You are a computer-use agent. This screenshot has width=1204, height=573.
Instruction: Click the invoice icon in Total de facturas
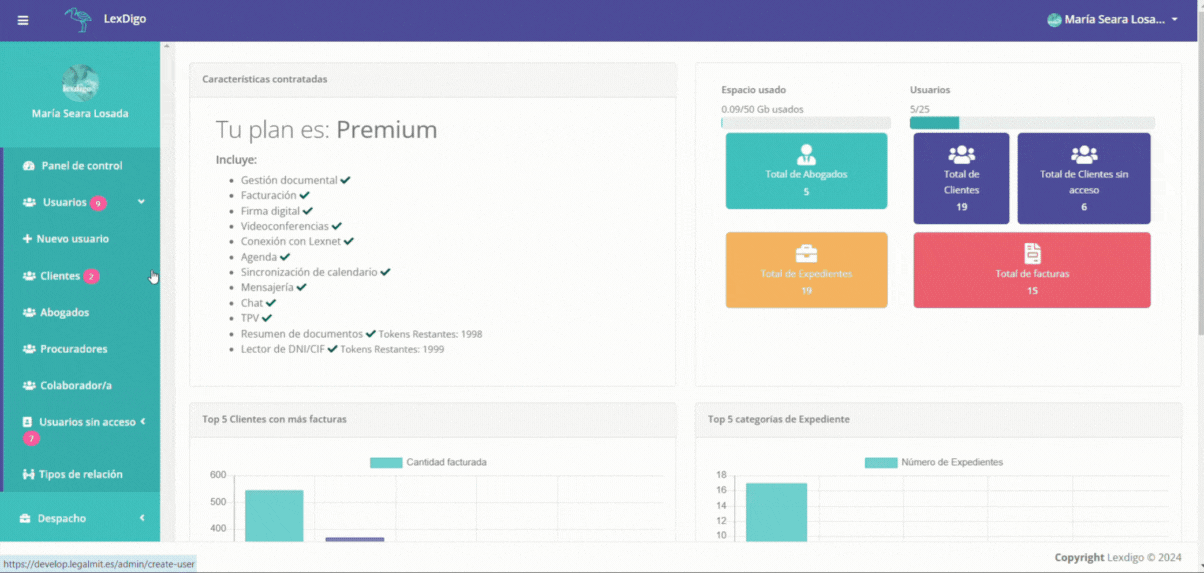coord(1032,253)
